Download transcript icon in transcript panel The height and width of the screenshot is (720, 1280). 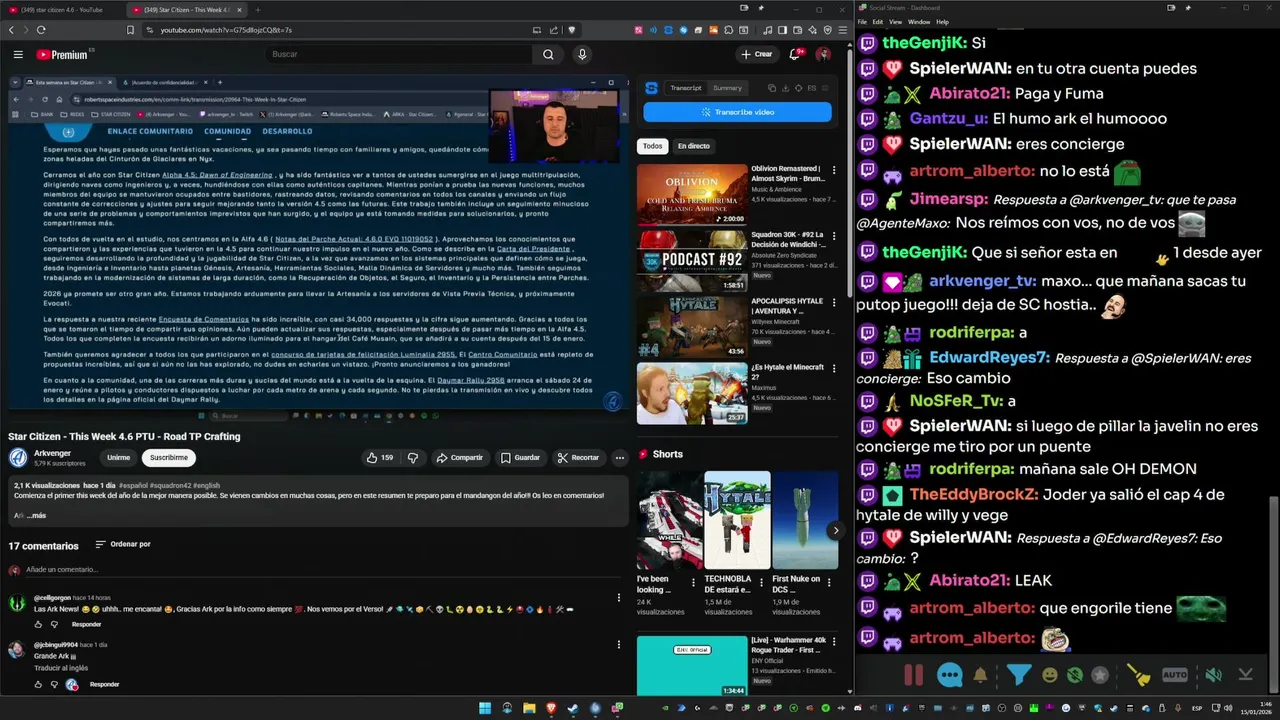point(787,88)
